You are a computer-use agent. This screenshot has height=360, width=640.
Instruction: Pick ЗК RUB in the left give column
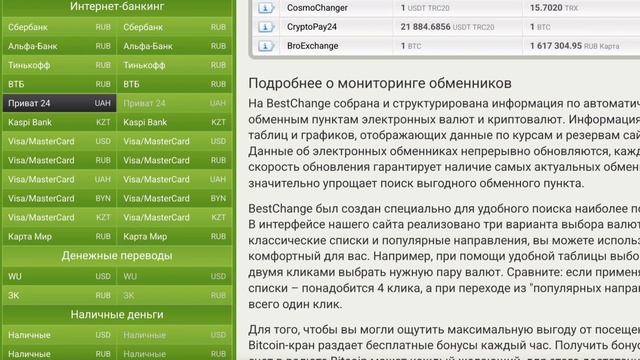tap(60, 296)
